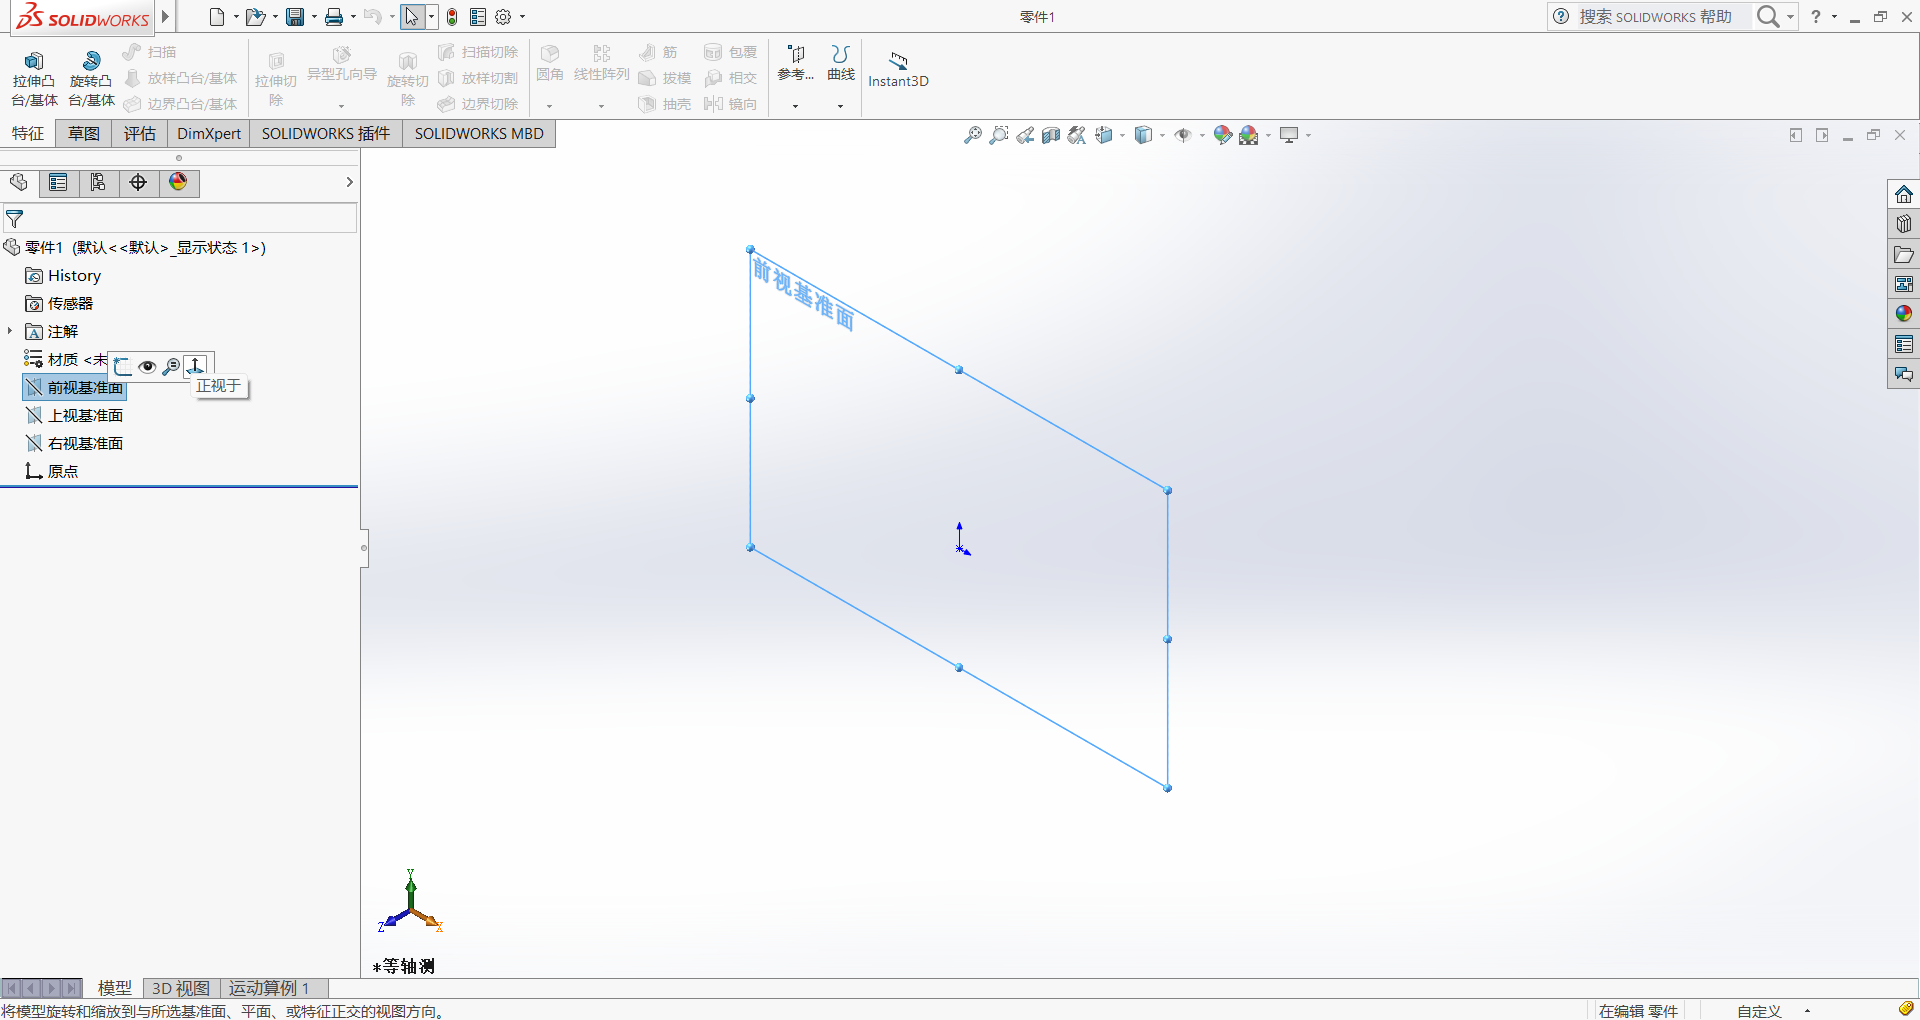This screenshot has height=1020, width=1920.
Task: Click the Extruded Boss/Base (拉伸凸台/基体) tool
Action: click(x=34, y=79)
